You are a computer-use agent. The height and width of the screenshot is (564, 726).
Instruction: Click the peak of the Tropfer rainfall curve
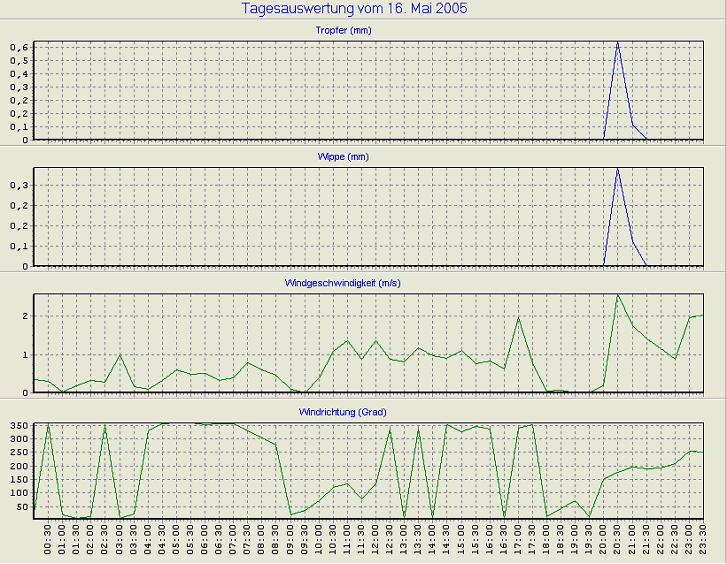pyautogui.click(x=618, y=43)
